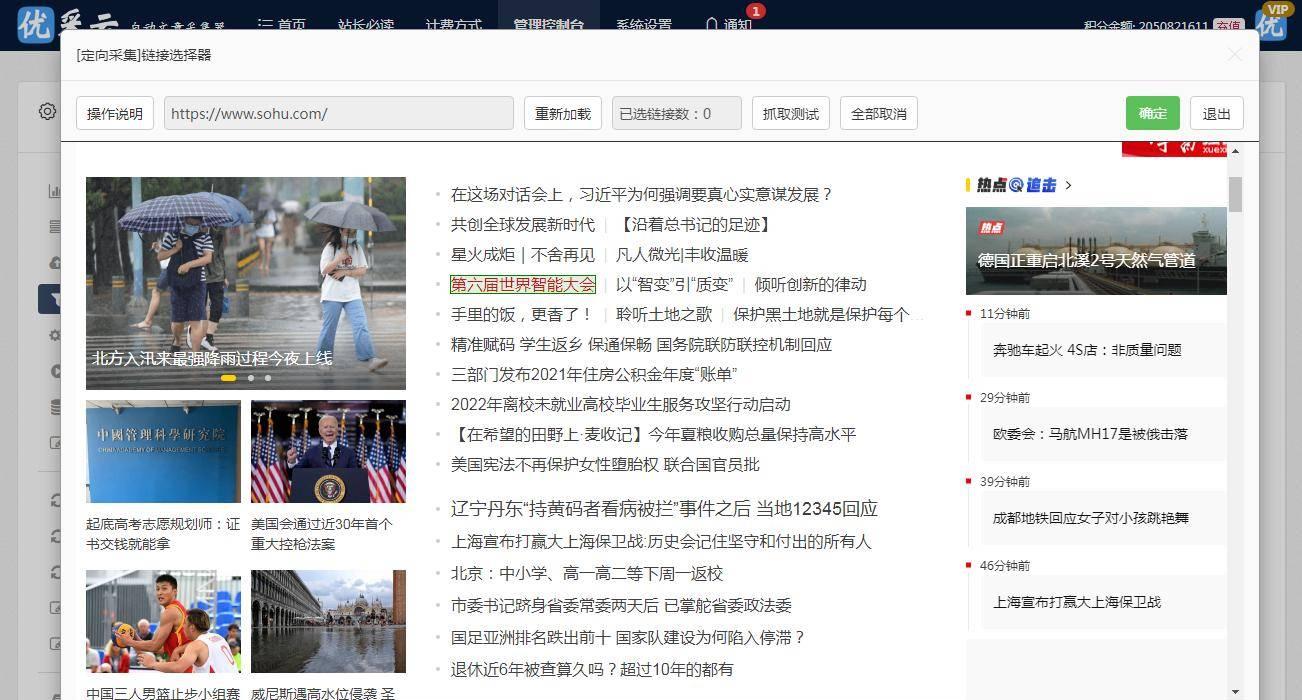This screenshot has width=1302, height=700.
Task: Click the Biden podium thumbnail
Action: click(328, 451)
